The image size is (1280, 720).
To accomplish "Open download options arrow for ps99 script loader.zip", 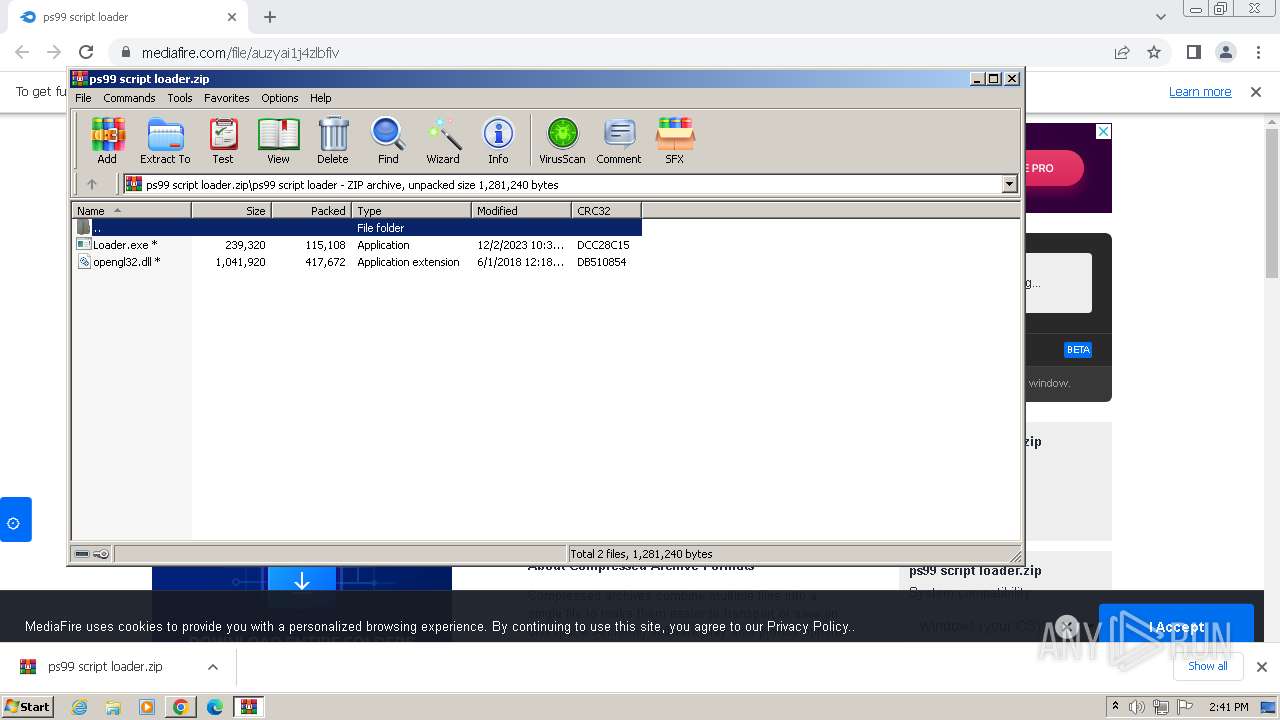I will tap(213, 667).
